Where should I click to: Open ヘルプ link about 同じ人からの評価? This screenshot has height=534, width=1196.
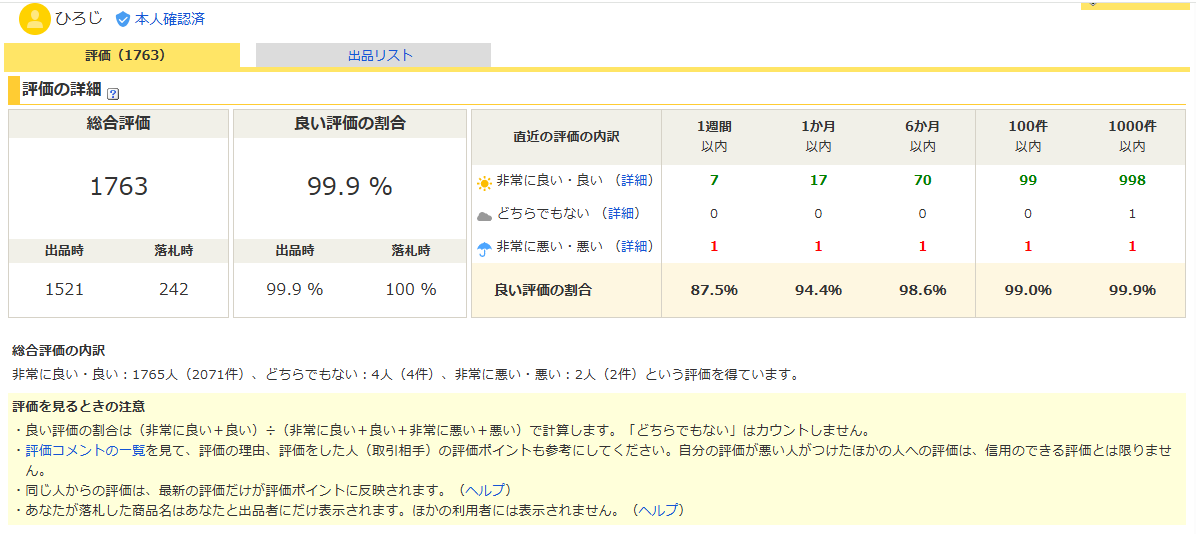pos(487,490)
